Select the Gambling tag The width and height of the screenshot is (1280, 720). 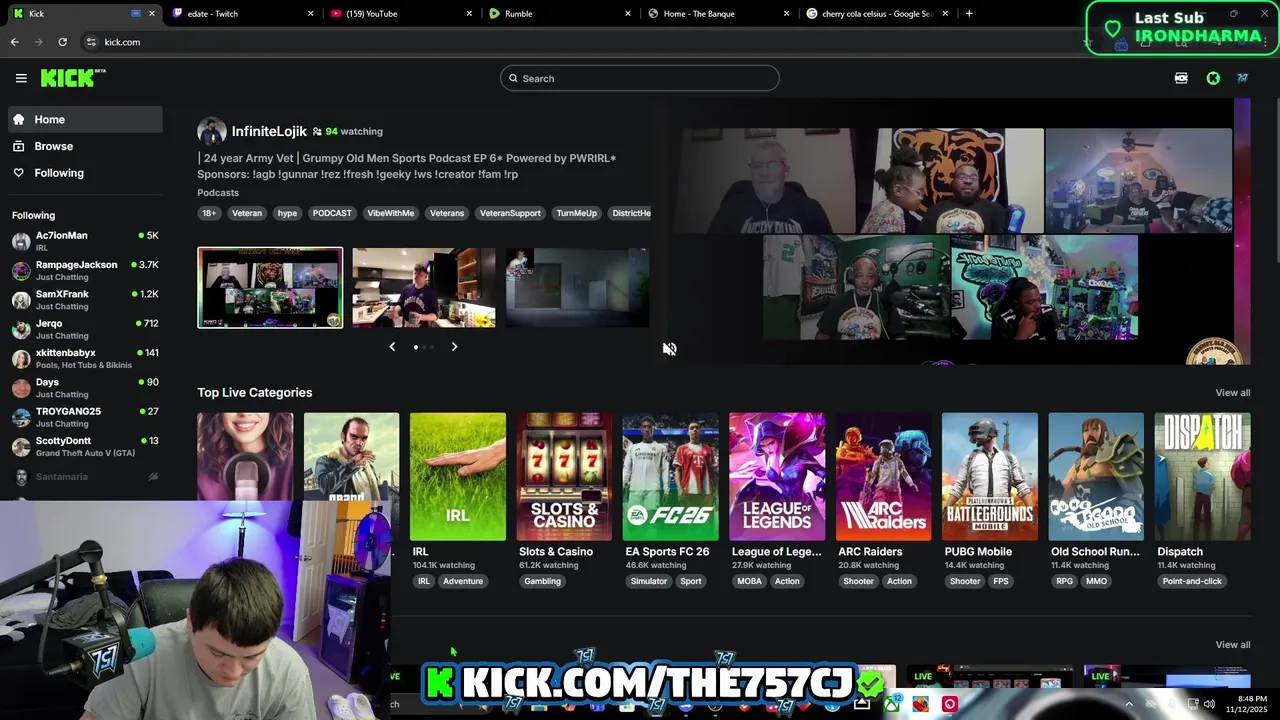(x=543, y=581)
